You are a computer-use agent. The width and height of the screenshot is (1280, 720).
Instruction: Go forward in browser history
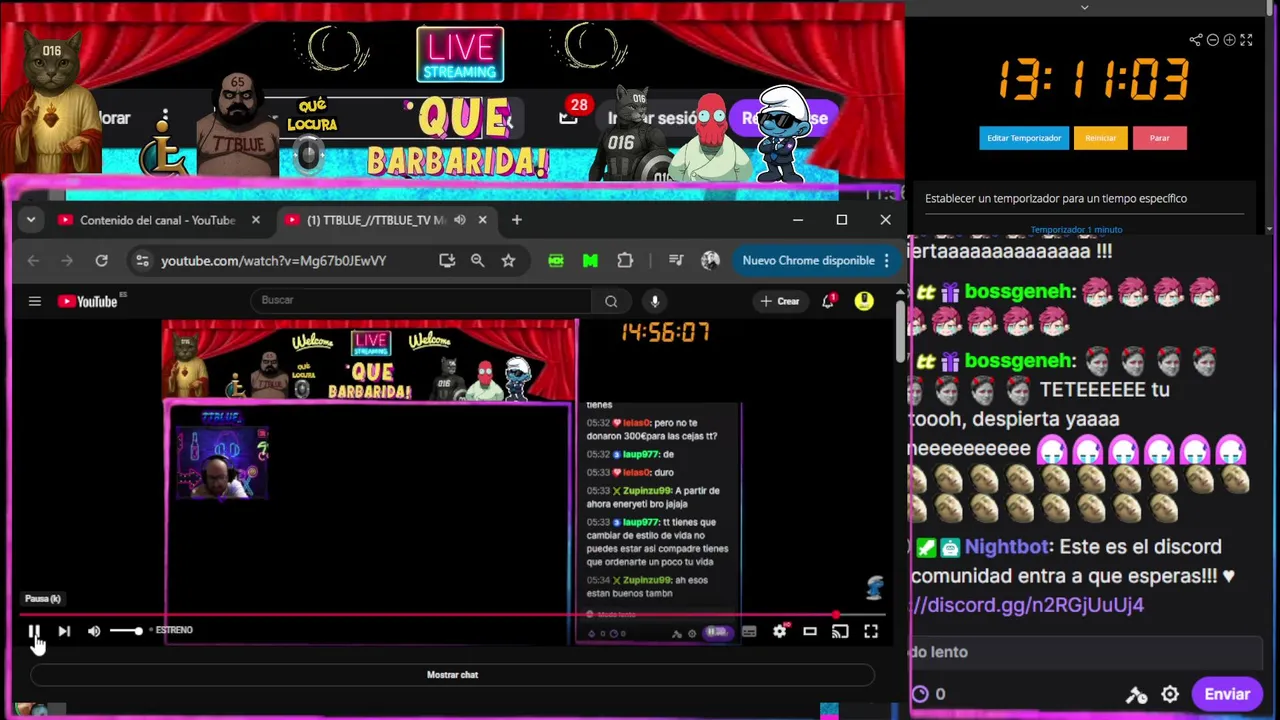tap(67, 261)
